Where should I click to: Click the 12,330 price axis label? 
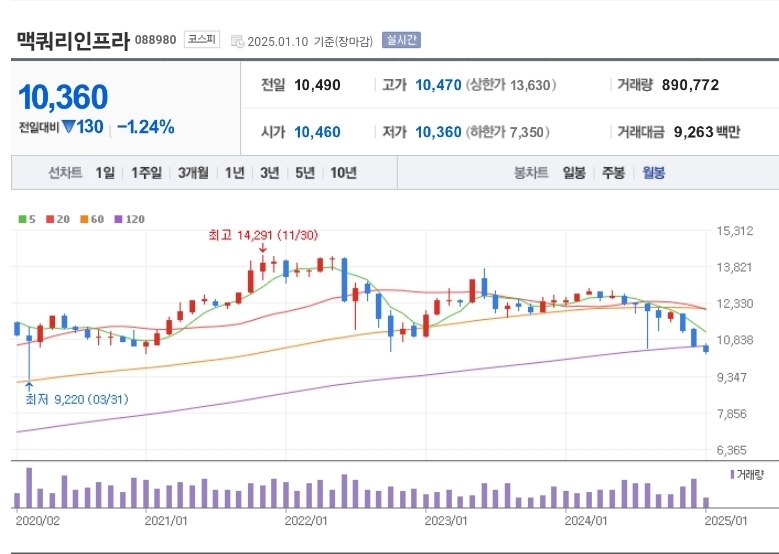735,304
